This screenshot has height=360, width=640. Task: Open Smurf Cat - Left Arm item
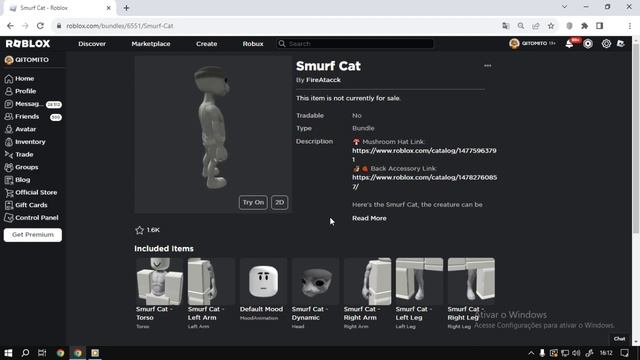211,293
